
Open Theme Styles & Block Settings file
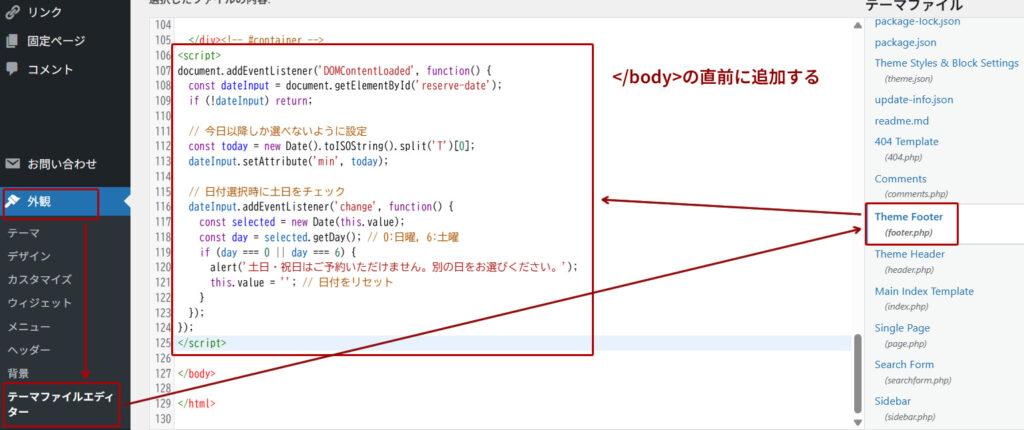pos(946,63)
